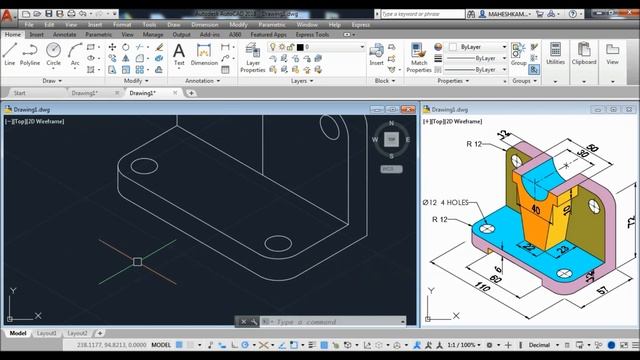Open the multiline Text tool
The image size is (640, 360).
179,55
